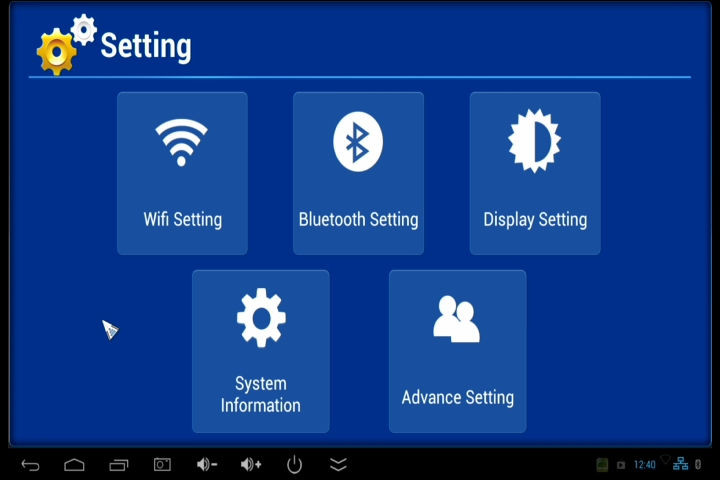Show recent apps from navigation bar
Viewport: 720px width, 480px height.
coord(118,465)
